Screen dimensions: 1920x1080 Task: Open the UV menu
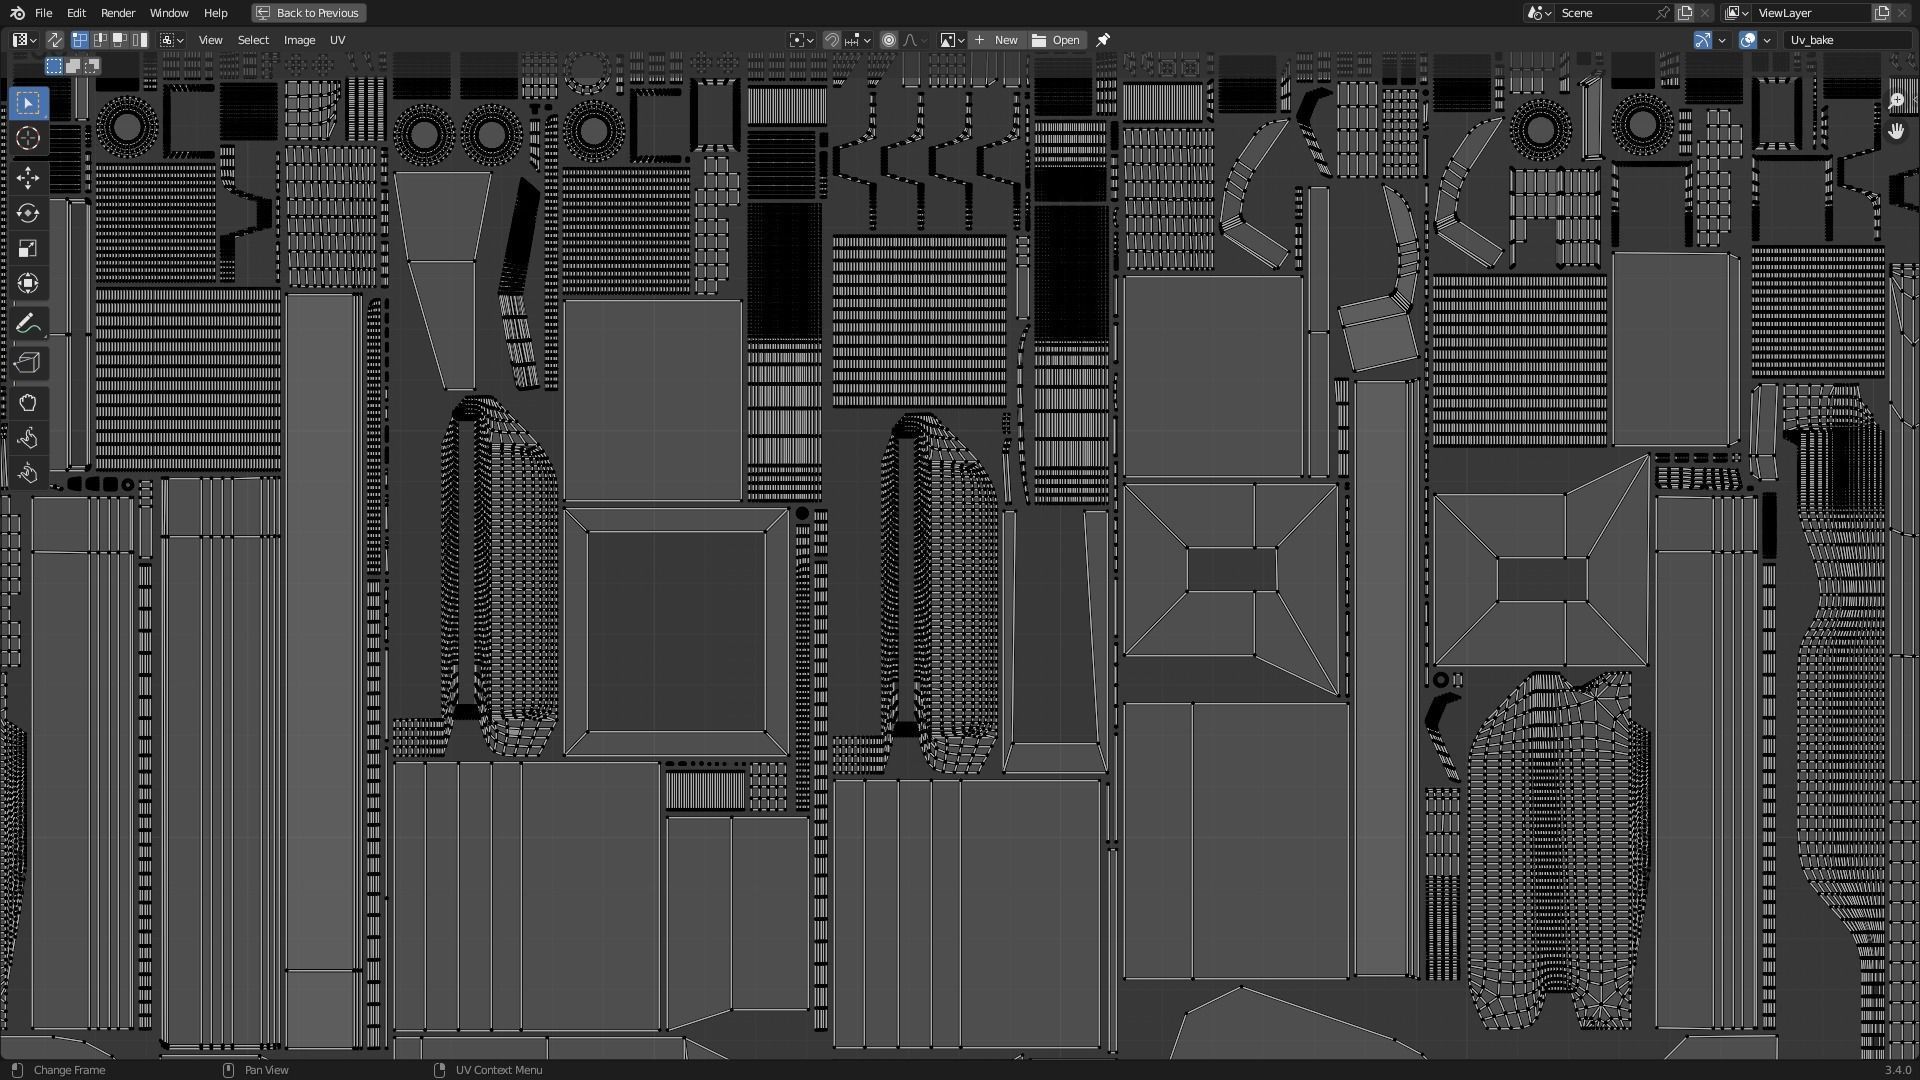[337, 40]
